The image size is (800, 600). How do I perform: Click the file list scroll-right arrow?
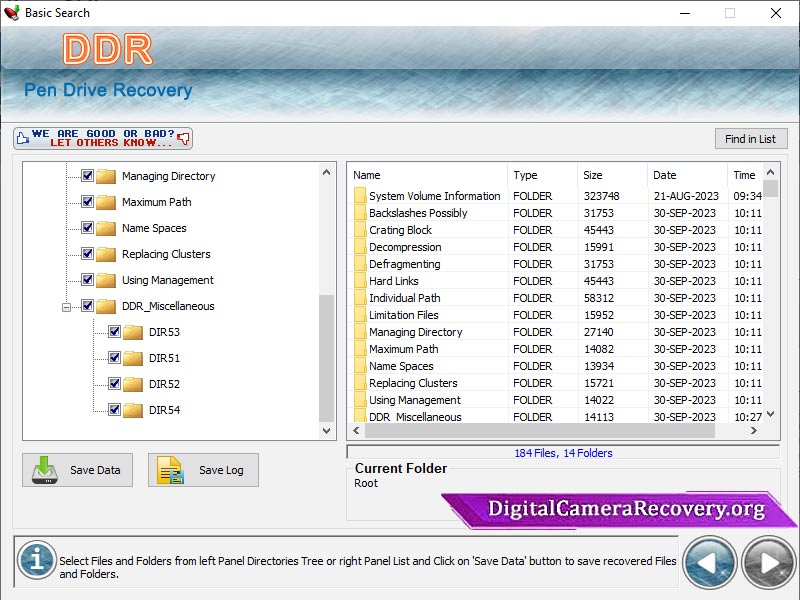point(754,431)
